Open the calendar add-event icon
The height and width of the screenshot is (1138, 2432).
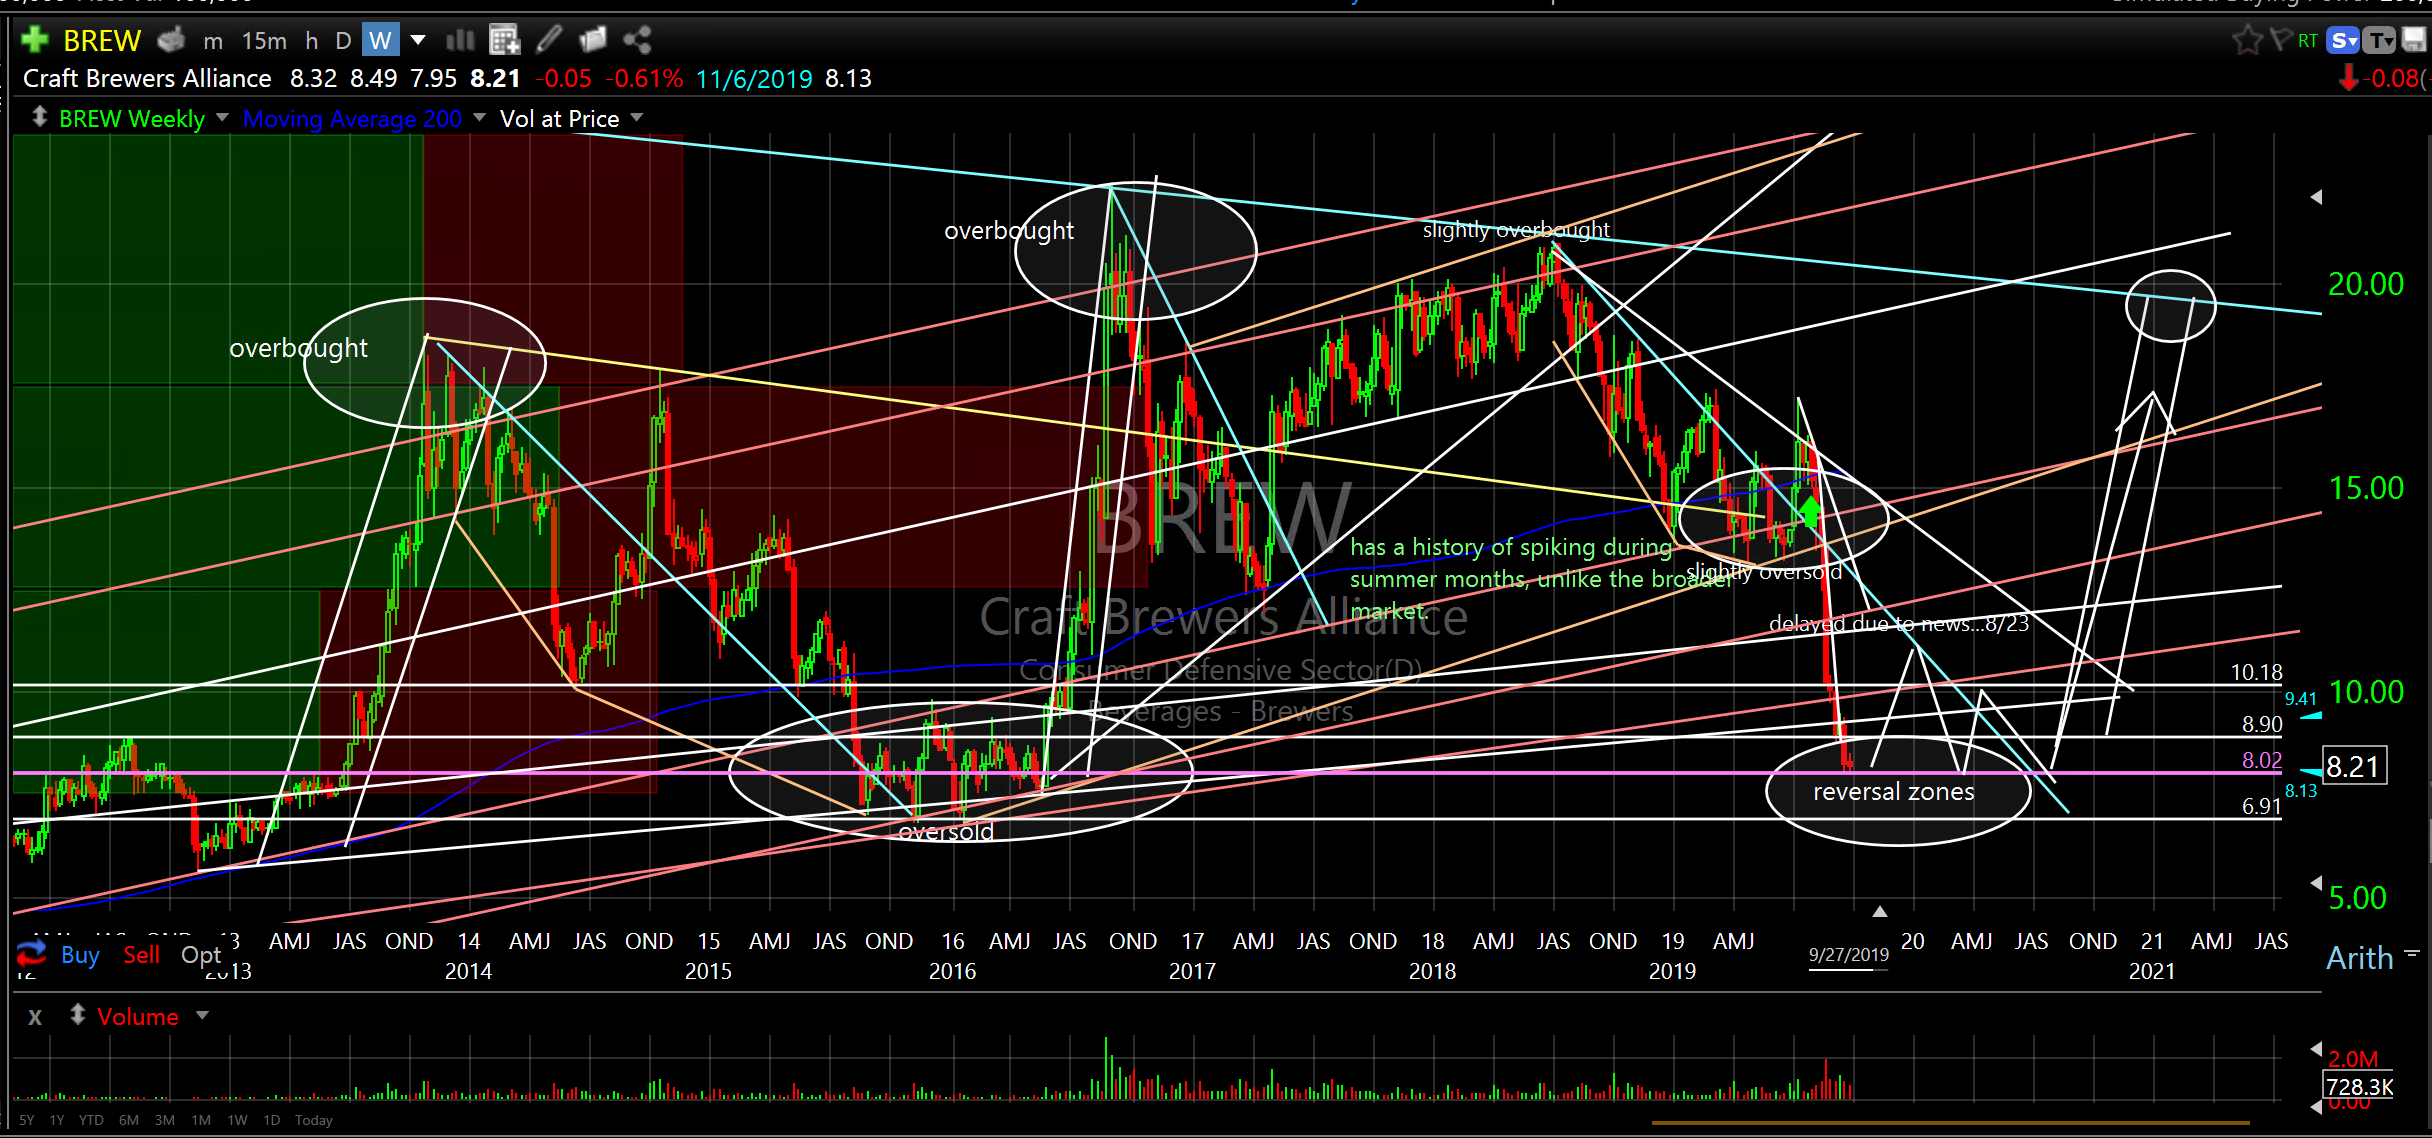504,40
